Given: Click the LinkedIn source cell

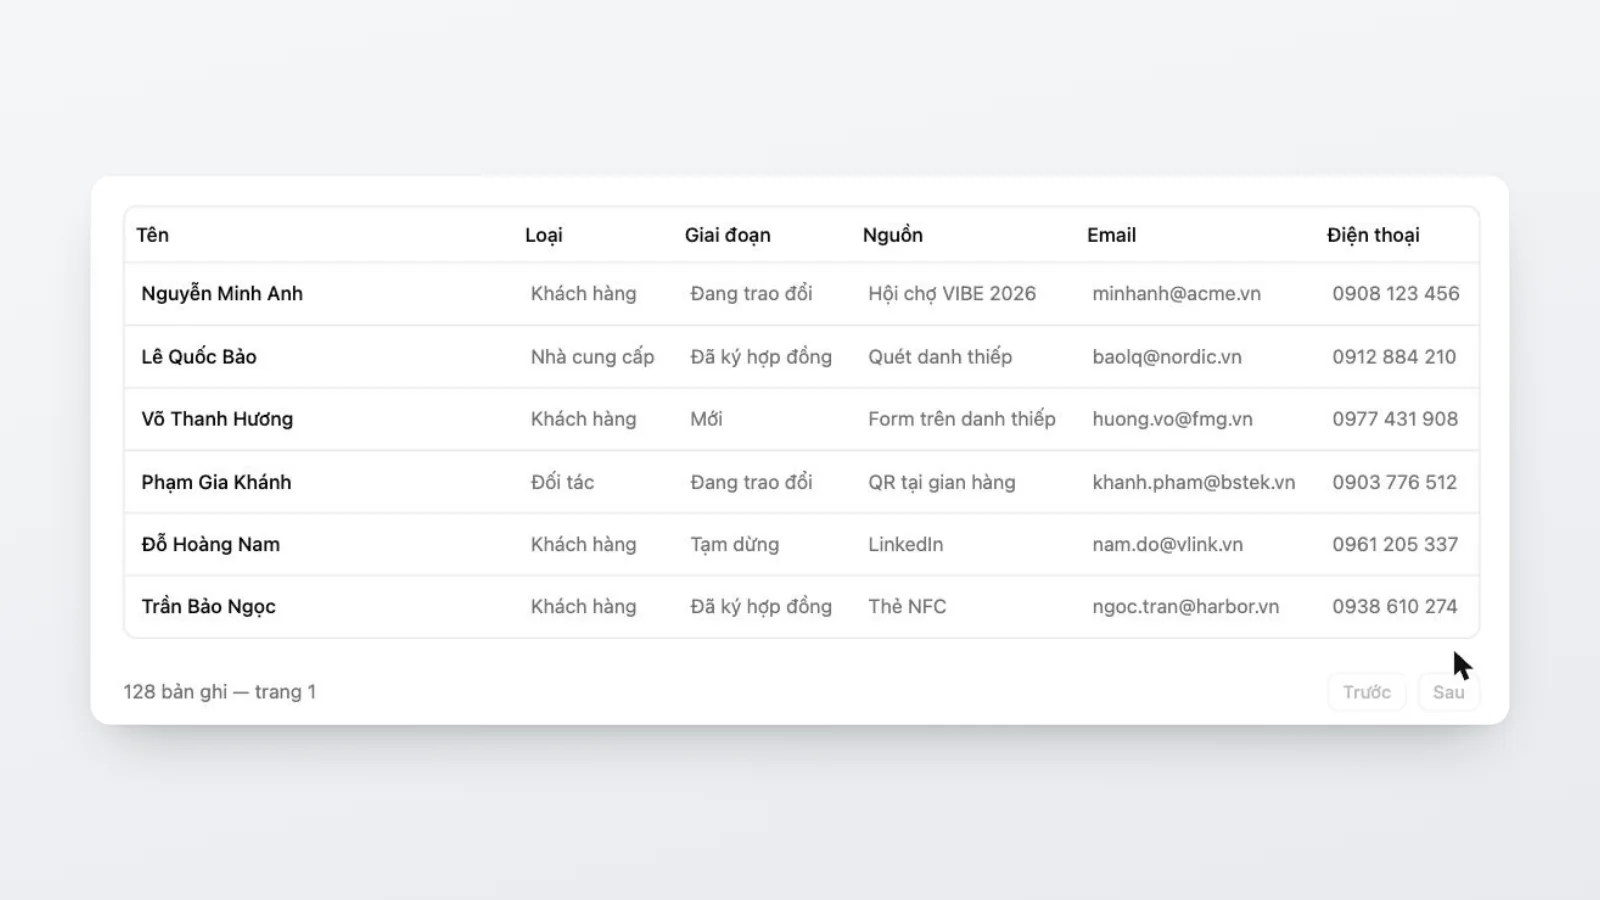Looking at the screenshot, I should coord(905,544).
